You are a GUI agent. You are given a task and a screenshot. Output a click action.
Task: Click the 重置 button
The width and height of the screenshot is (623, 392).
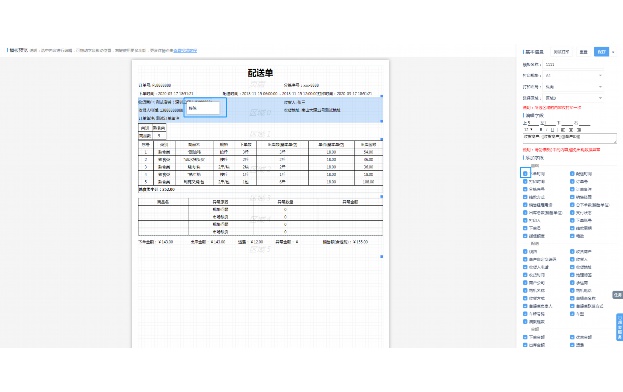pos(583,52)
